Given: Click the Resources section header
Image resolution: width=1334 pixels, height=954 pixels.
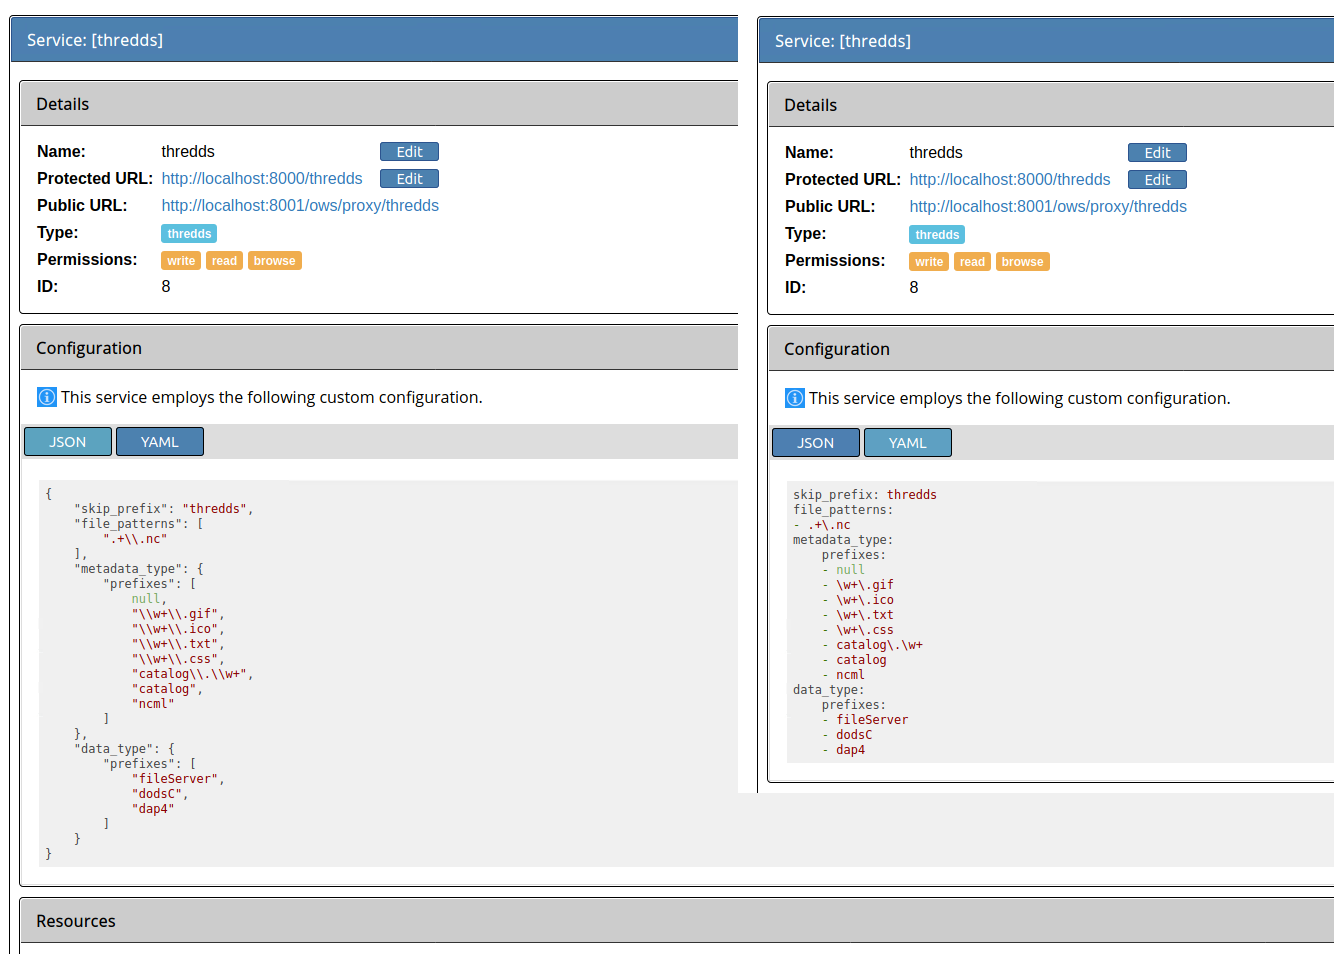Looking at the screenshot, I should pyautogui.click(x=677, y=921).
